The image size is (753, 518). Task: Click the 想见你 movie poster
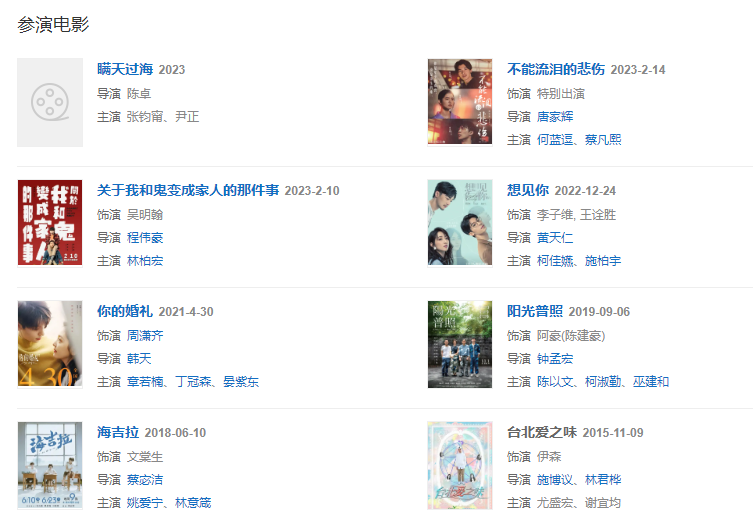click(x=460, y=223)
